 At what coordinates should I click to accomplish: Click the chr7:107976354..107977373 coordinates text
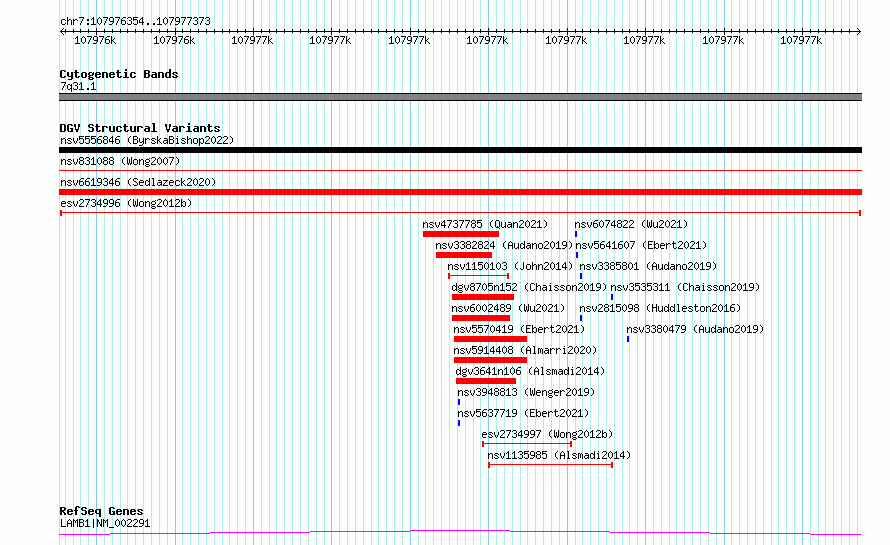pyautogui.click(x=135, y=21)
